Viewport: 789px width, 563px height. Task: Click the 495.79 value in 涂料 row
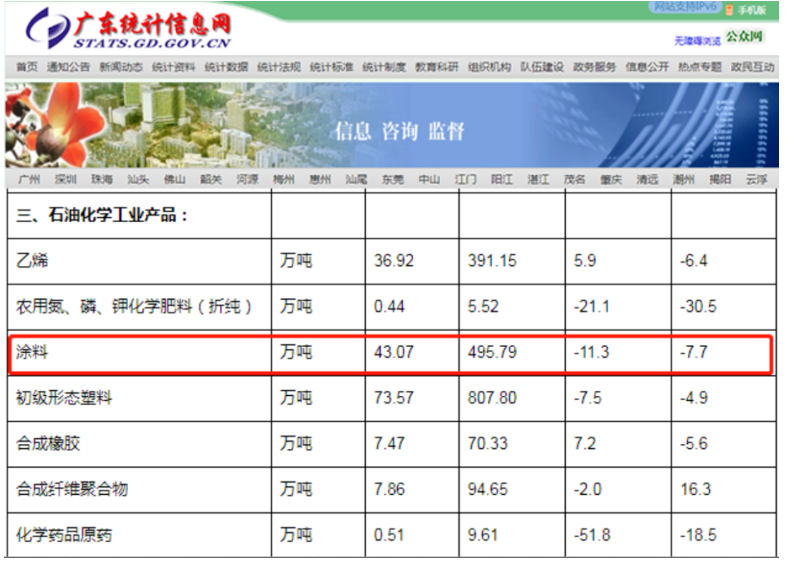[492, 352]
